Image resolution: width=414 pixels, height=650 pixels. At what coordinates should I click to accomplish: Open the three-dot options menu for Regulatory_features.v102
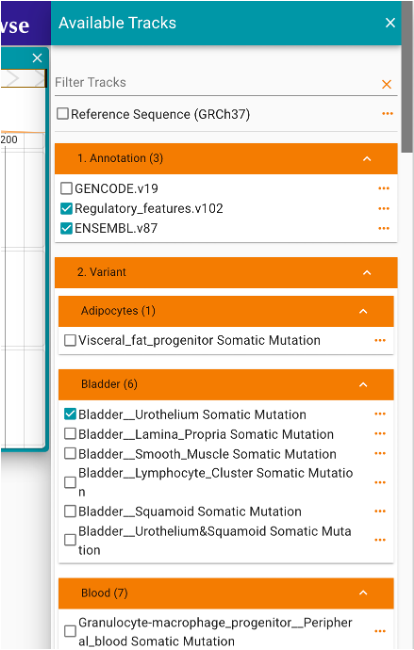point(384,209)
